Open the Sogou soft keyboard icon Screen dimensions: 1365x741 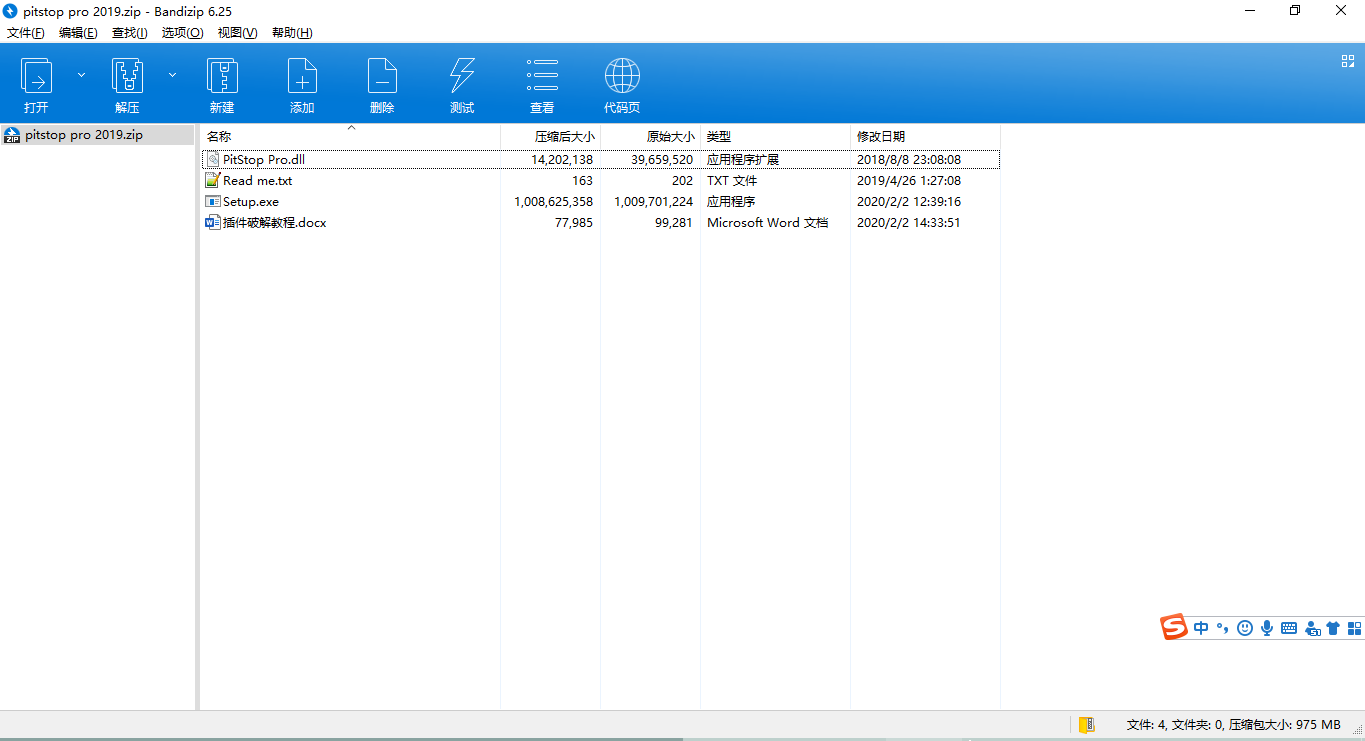pyautogui.click(x=1289, y=628)
